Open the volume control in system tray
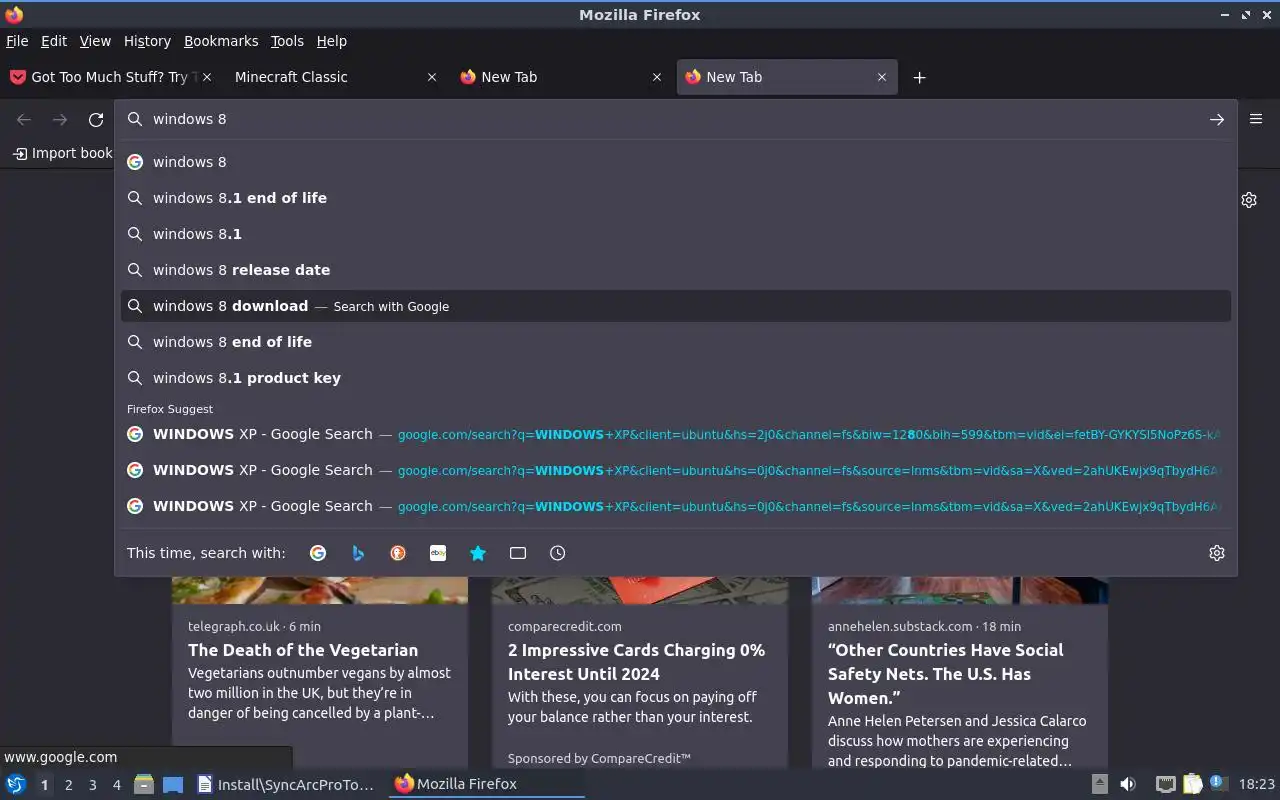This screenshot has height=800, width=1280. click(x=1128, y=784)
